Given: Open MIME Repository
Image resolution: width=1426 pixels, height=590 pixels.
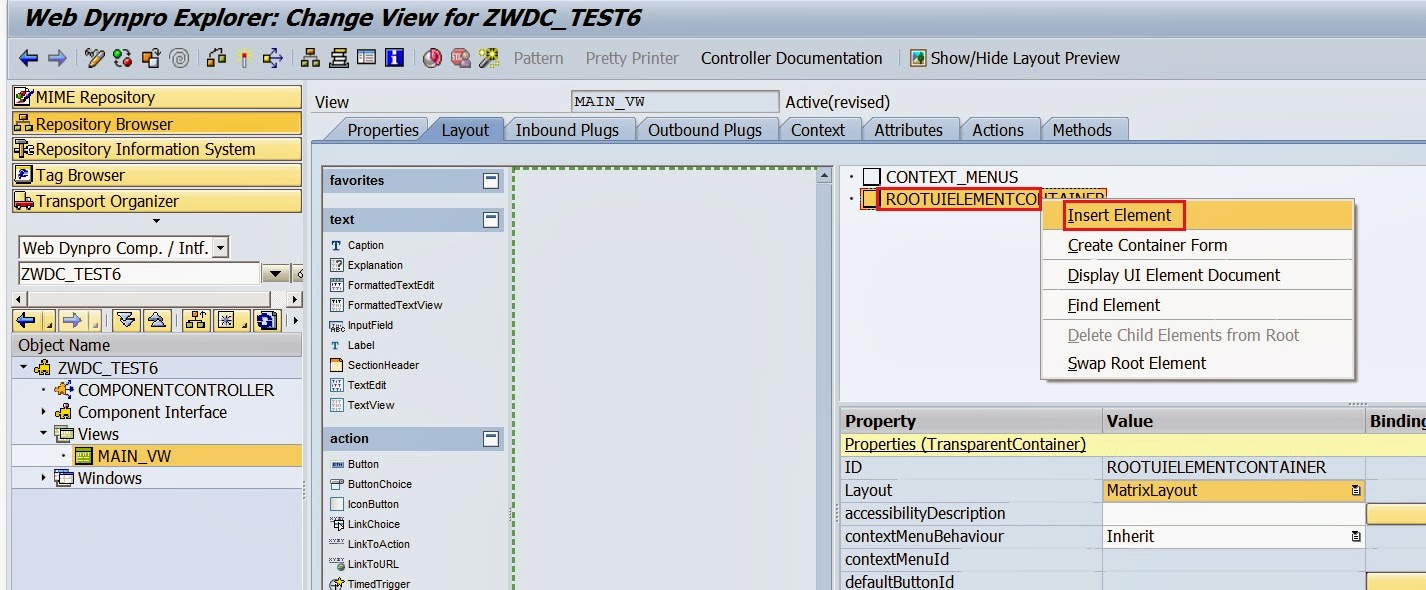Looking at the screenshot, I should coord(156,97).
